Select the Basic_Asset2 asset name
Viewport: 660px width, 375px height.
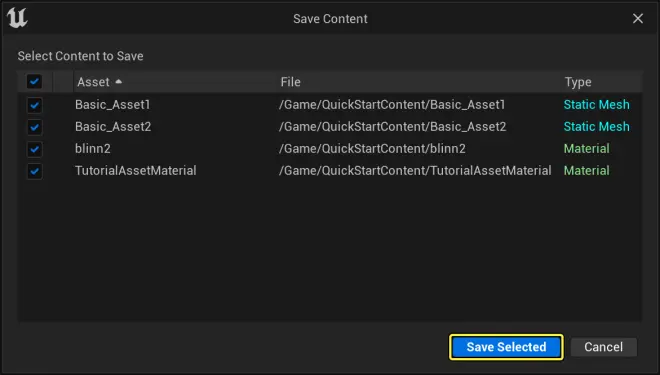[113, 127]
